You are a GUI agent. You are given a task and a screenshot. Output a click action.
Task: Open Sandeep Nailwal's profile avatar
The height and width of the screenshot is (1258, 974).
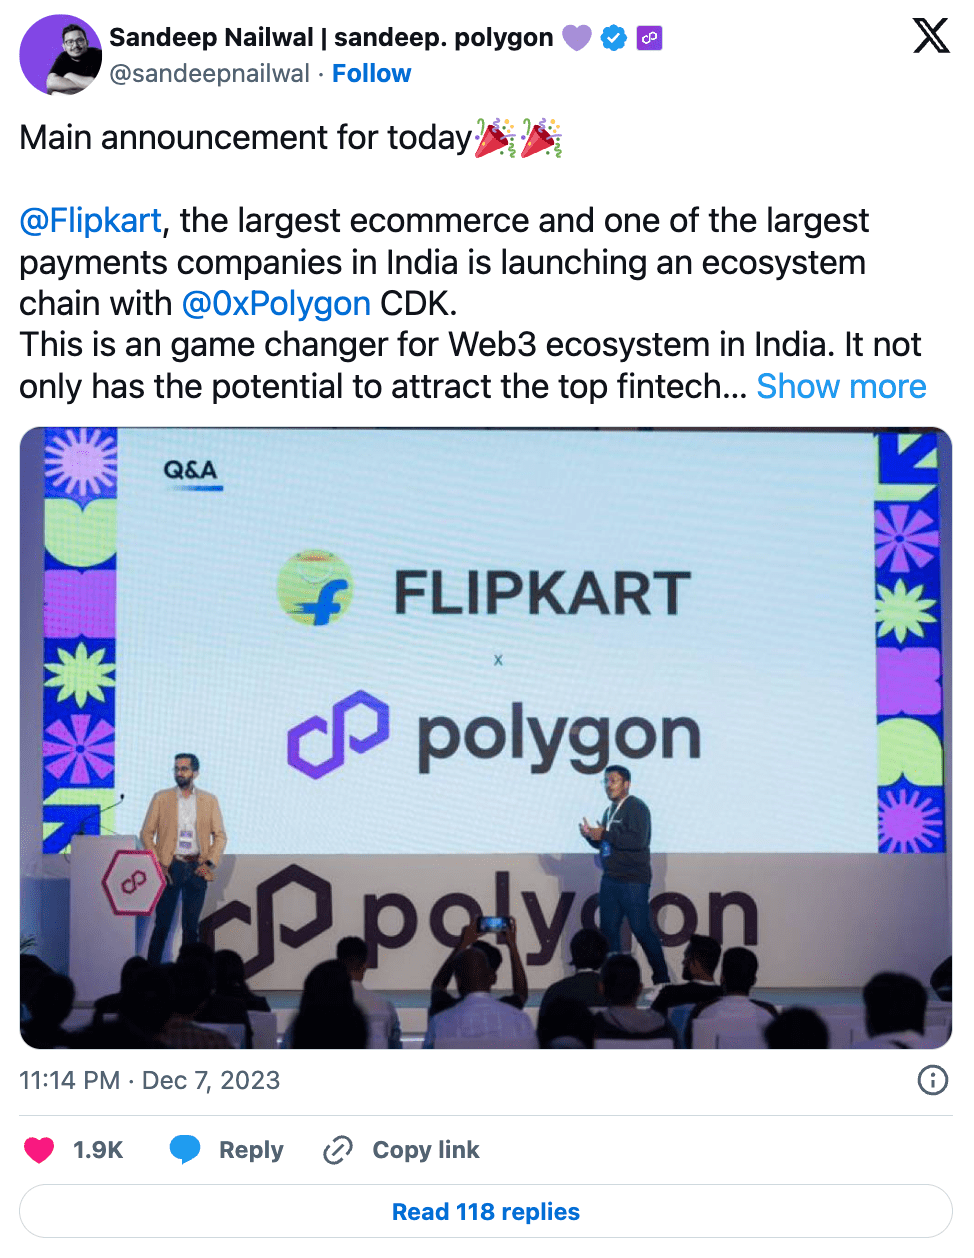pos(60,55)
